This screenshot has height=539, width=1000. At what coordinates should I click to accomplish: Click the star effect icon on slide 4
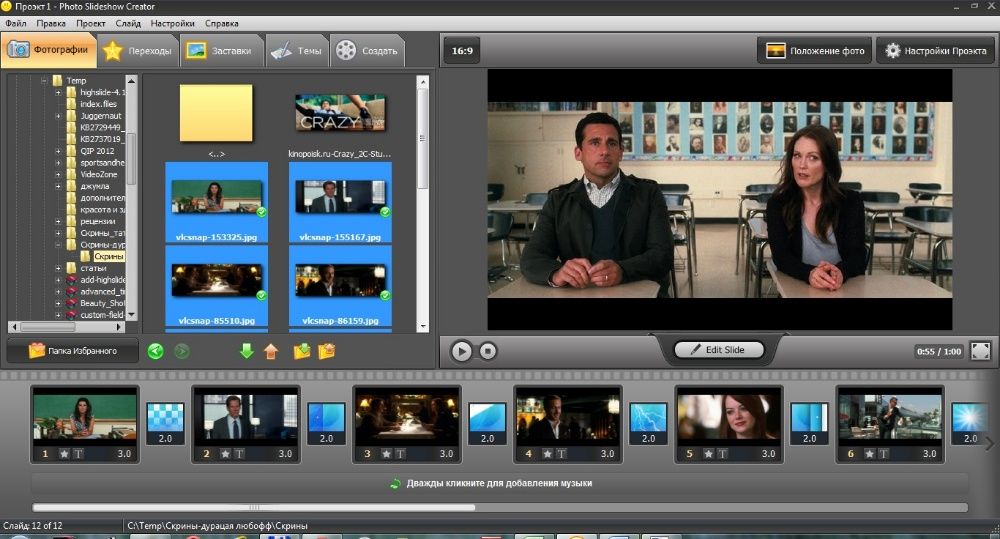click(x=548, y=454)
